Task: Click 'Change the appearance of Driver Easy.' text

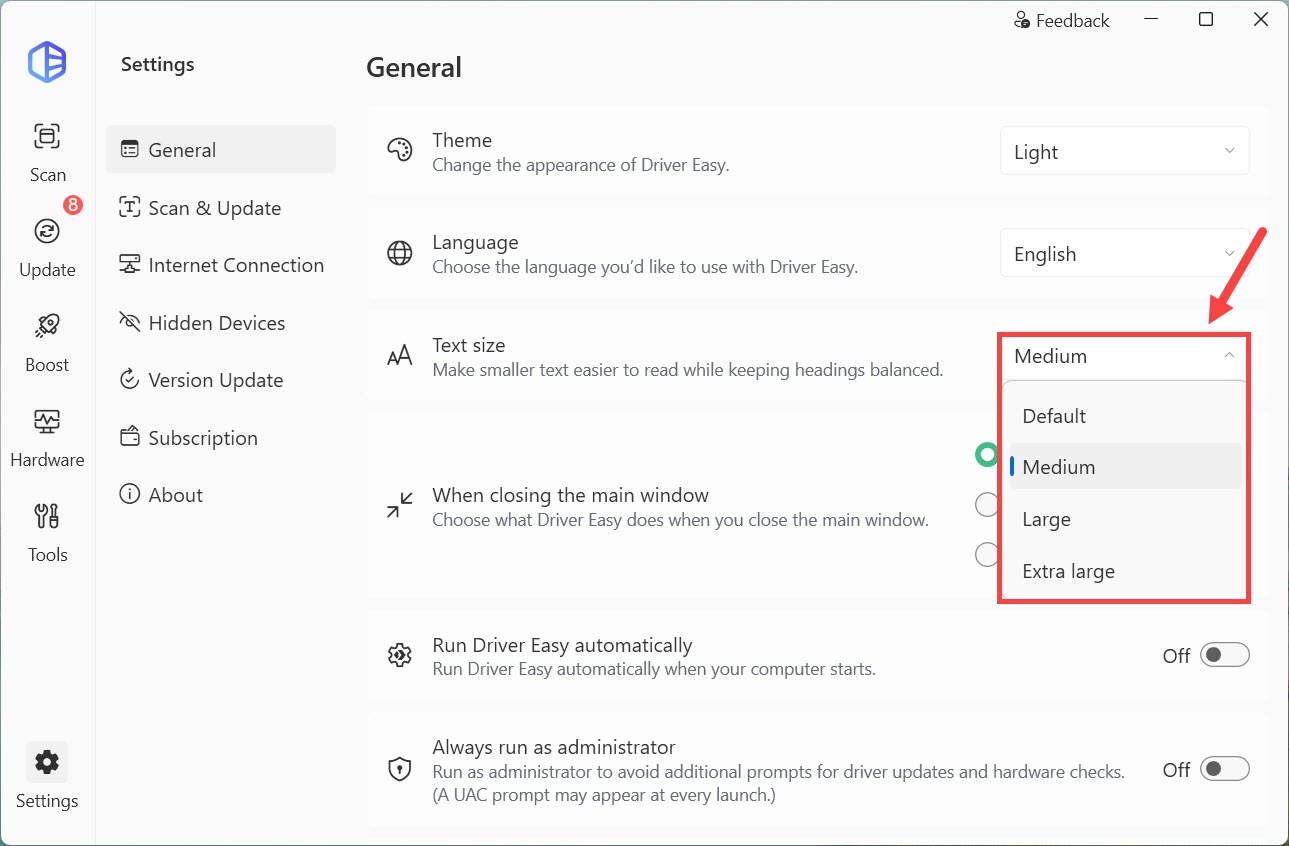Action: [581, 164]
